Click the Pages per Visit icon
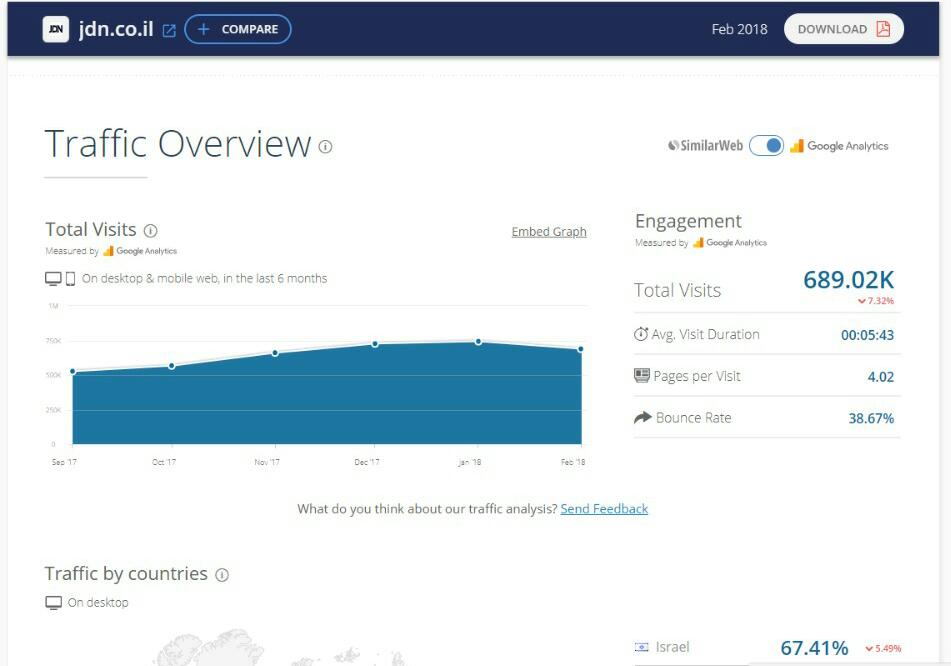 [x=642, y=376]
